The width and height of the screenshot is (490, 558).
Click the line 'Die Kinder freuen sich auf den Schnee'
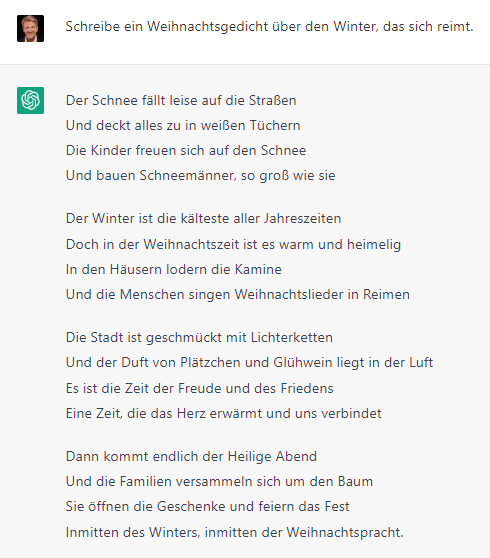coord(186,150)
